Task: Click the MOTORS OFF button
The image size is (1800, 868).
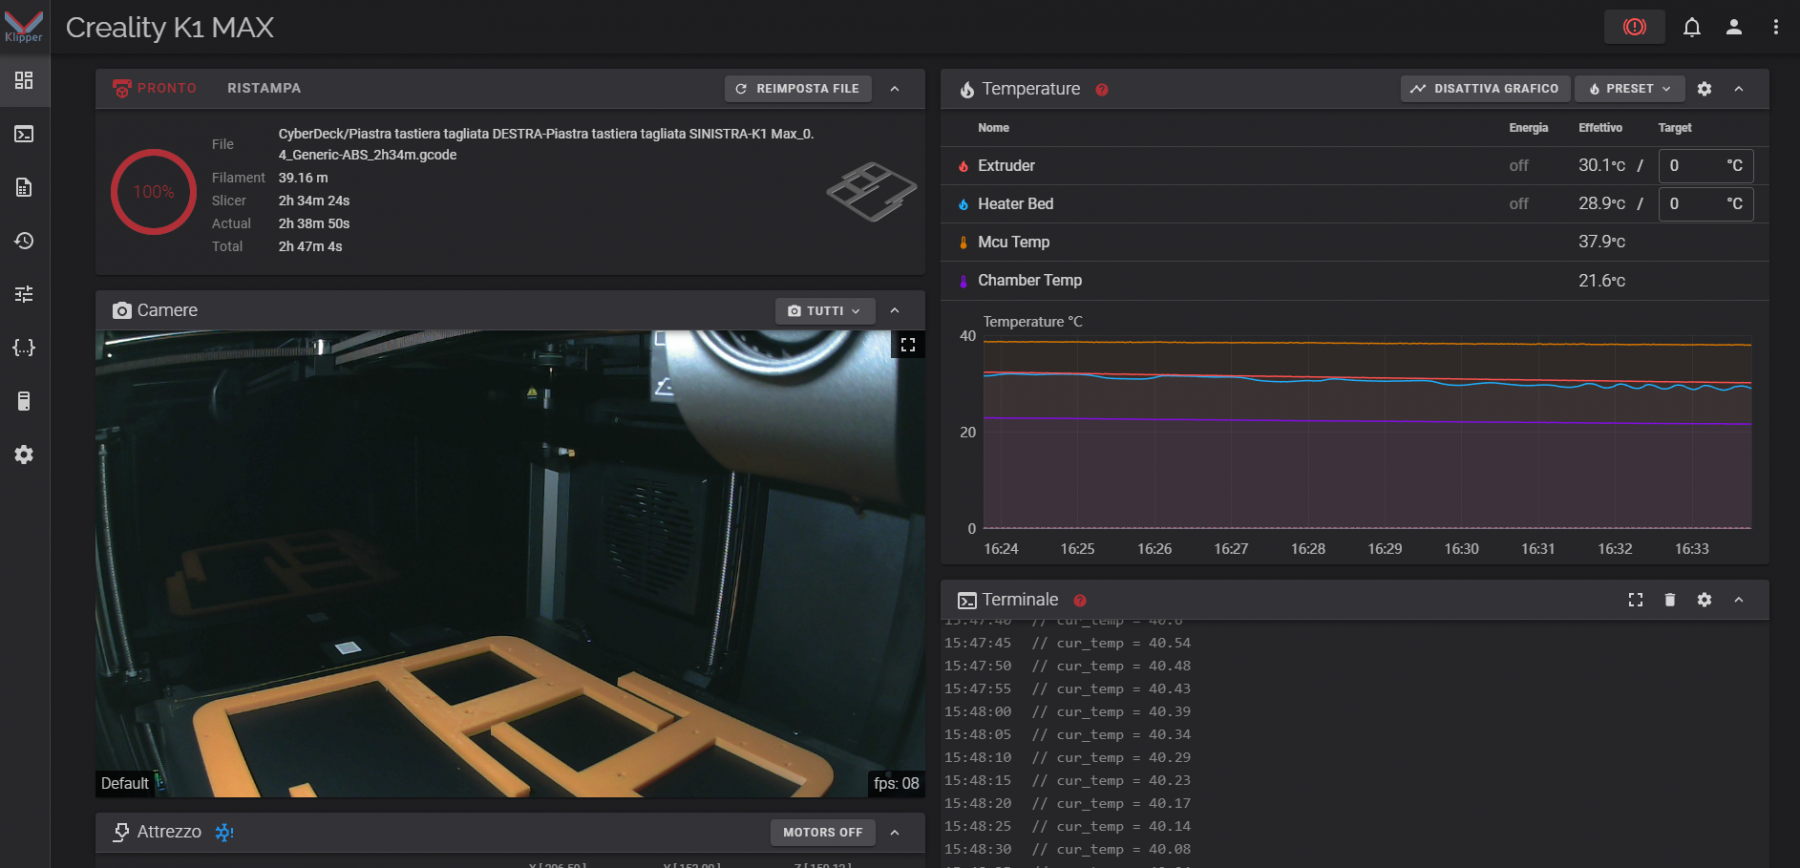Action: click(823, 832)
